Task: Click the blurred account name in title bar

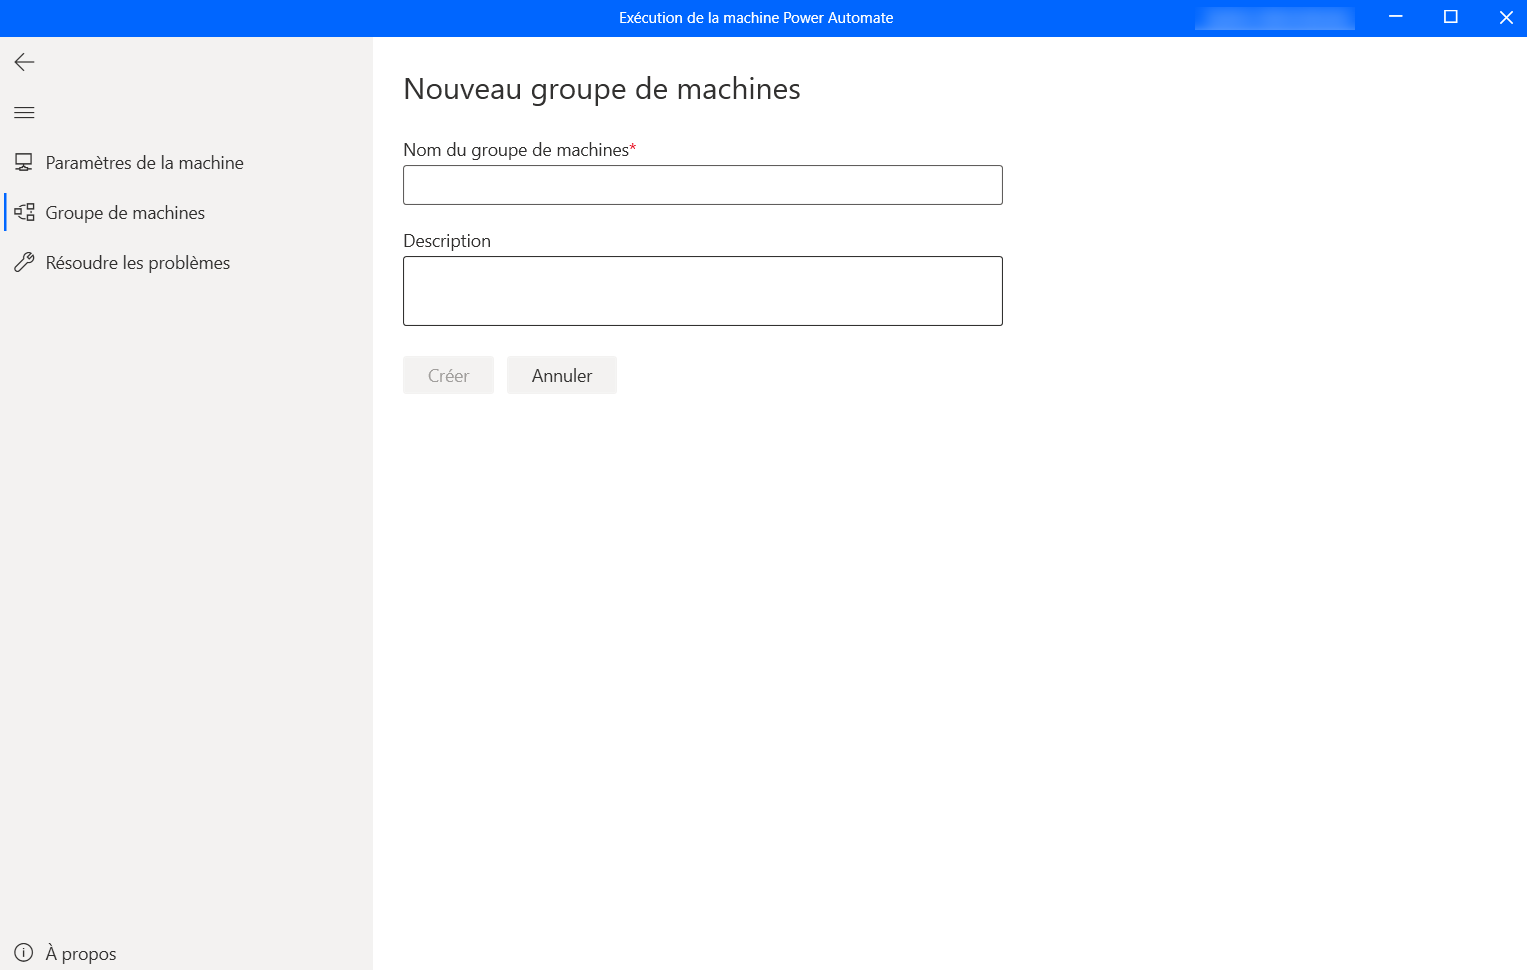Action: point(1275,18)
